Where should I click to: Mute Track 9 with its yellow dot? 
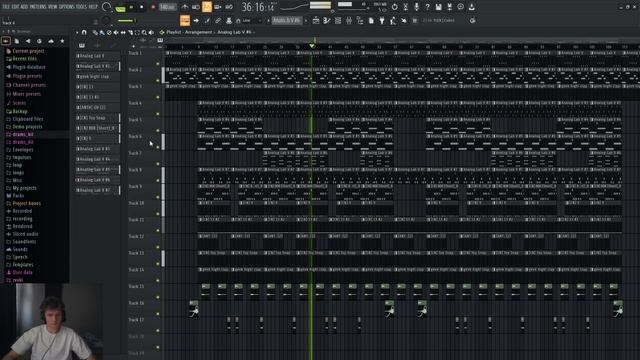158,197
